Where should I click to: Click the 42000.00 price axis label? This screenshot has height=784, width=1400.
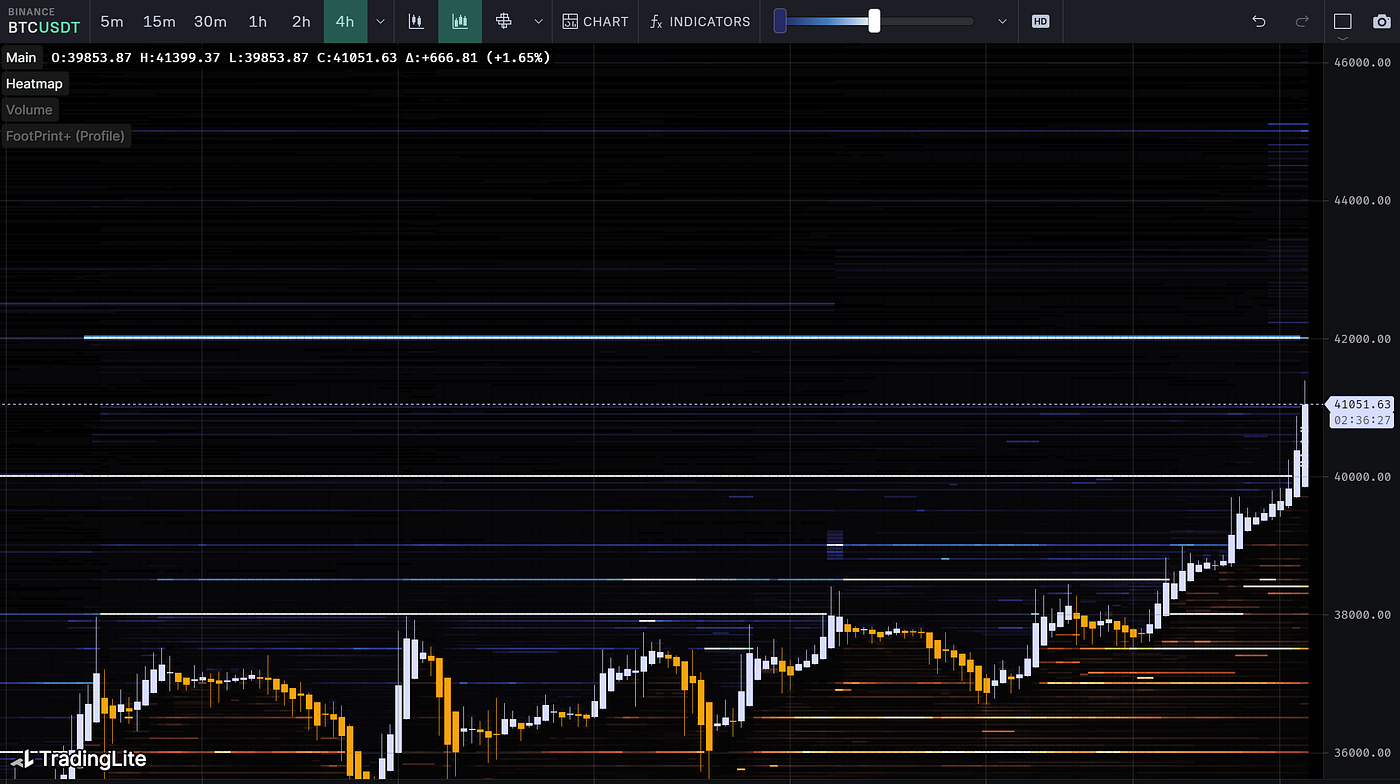pos(1362,338)
